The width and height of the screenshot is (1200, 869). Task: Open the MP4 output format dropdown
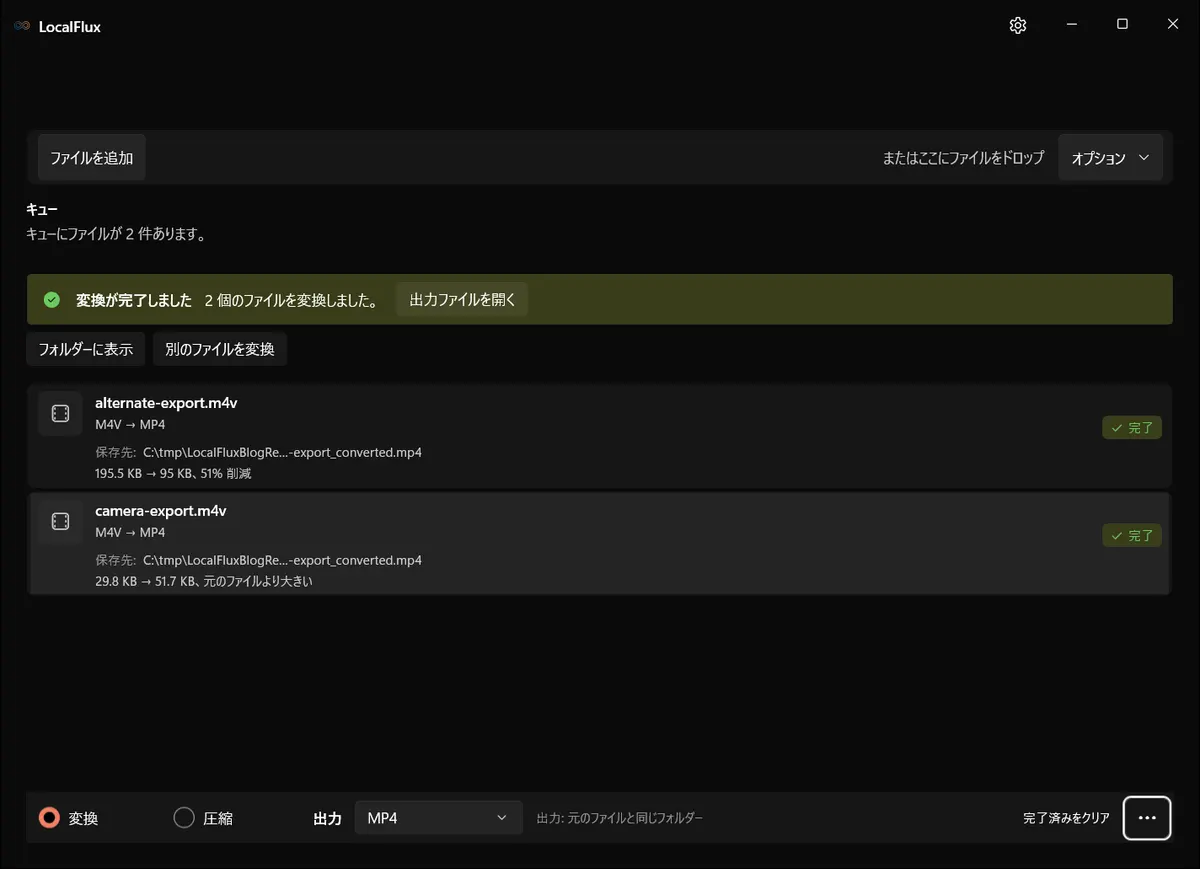coord(439,818)
